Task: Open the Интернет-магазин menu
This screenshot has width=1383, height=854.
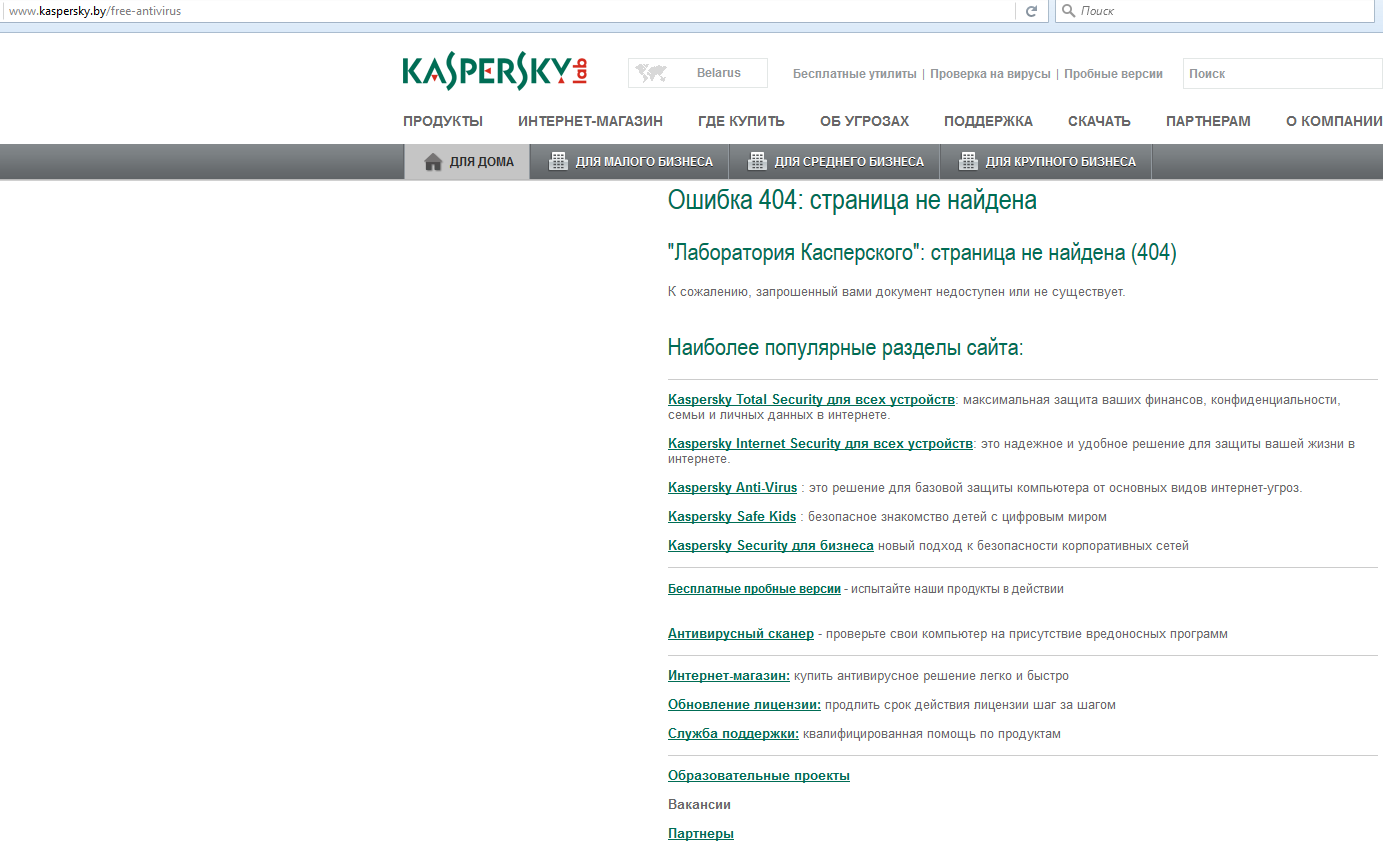Action: (590, 122)
